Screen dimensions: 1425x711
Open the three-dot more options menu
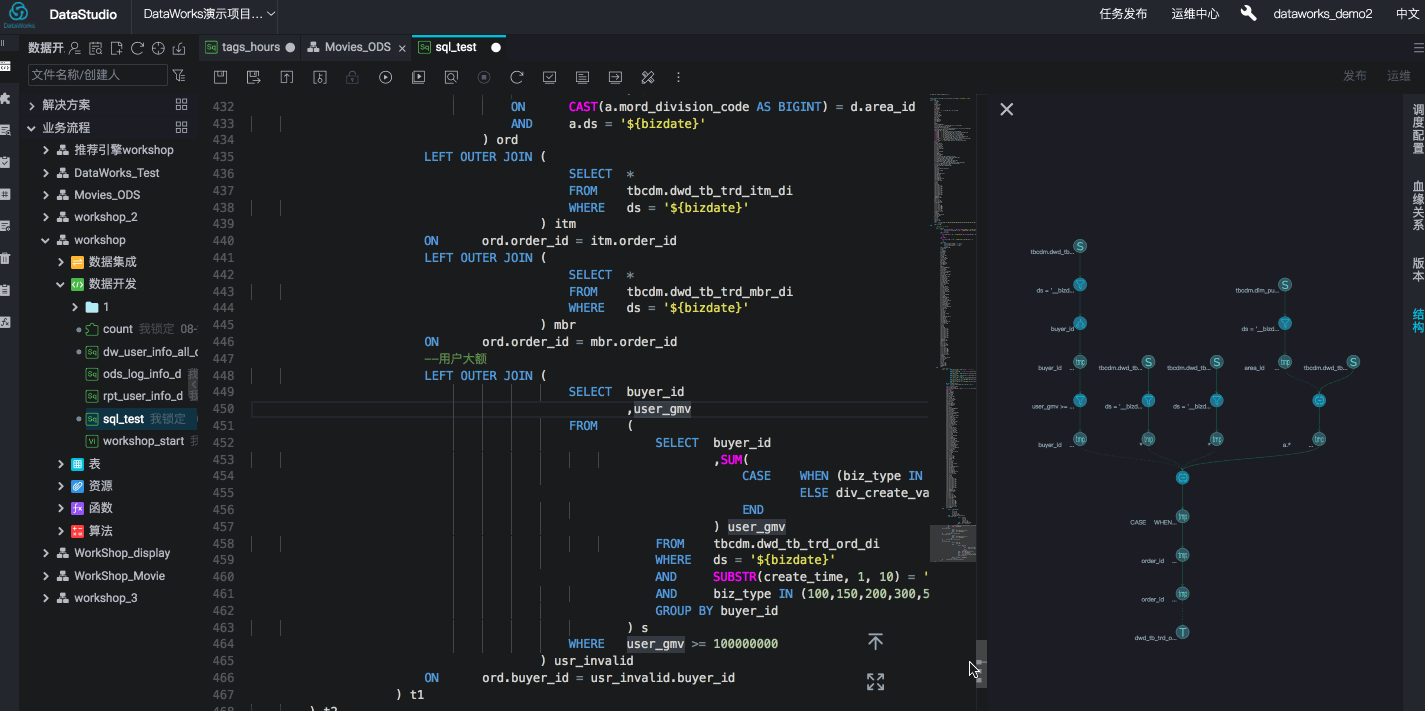679,77
